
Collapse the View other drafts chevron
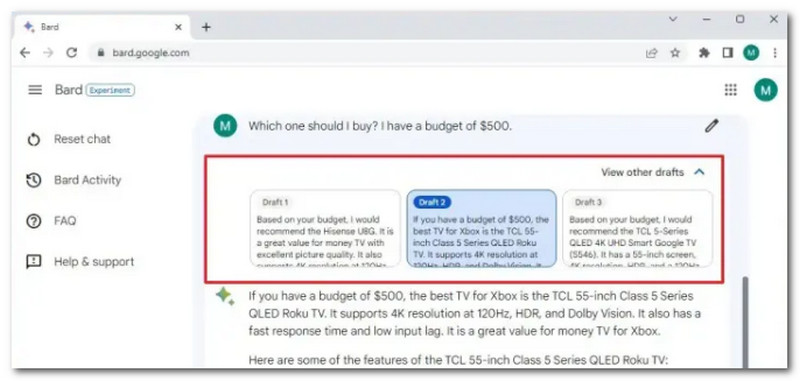coord(699,172)
